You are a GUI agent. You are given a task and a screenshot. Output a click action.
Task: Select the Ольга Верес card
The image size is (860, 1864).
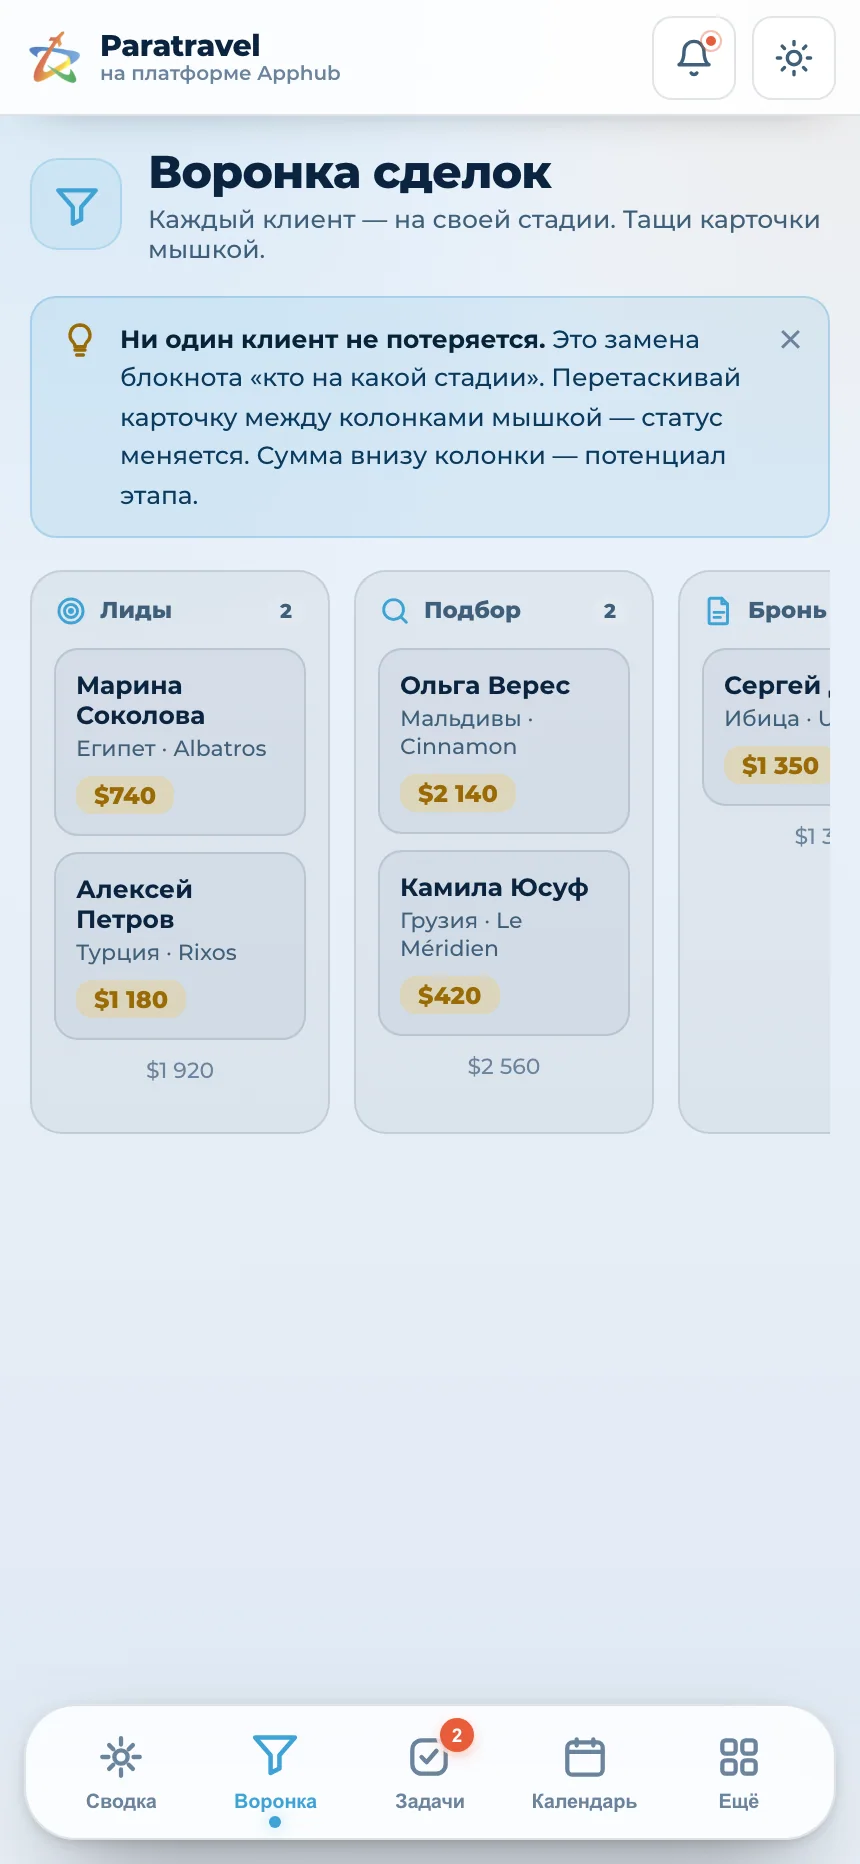[x=504, y=741]
